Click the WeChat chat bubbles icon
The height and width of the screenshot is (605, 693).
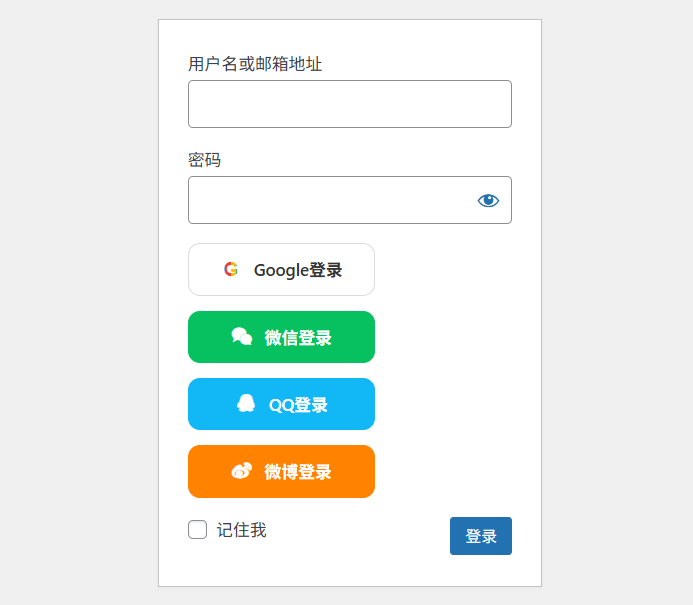pyautogui.click(x=242, y=337)
